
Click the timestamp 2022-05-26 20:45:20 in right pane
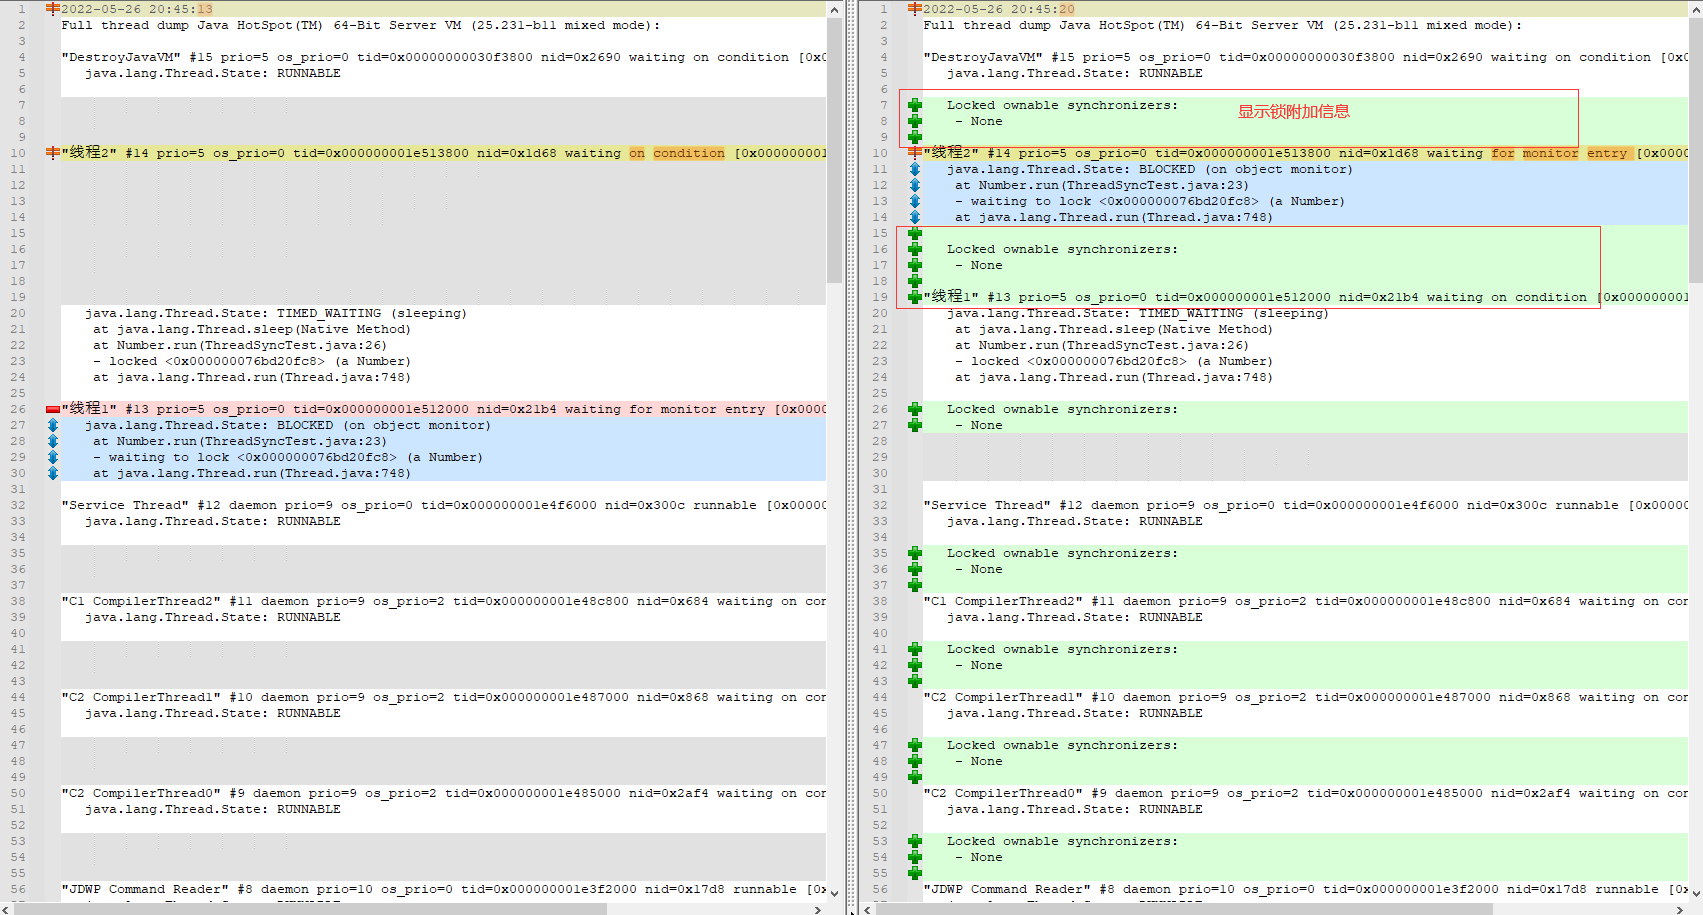(999, 9)
